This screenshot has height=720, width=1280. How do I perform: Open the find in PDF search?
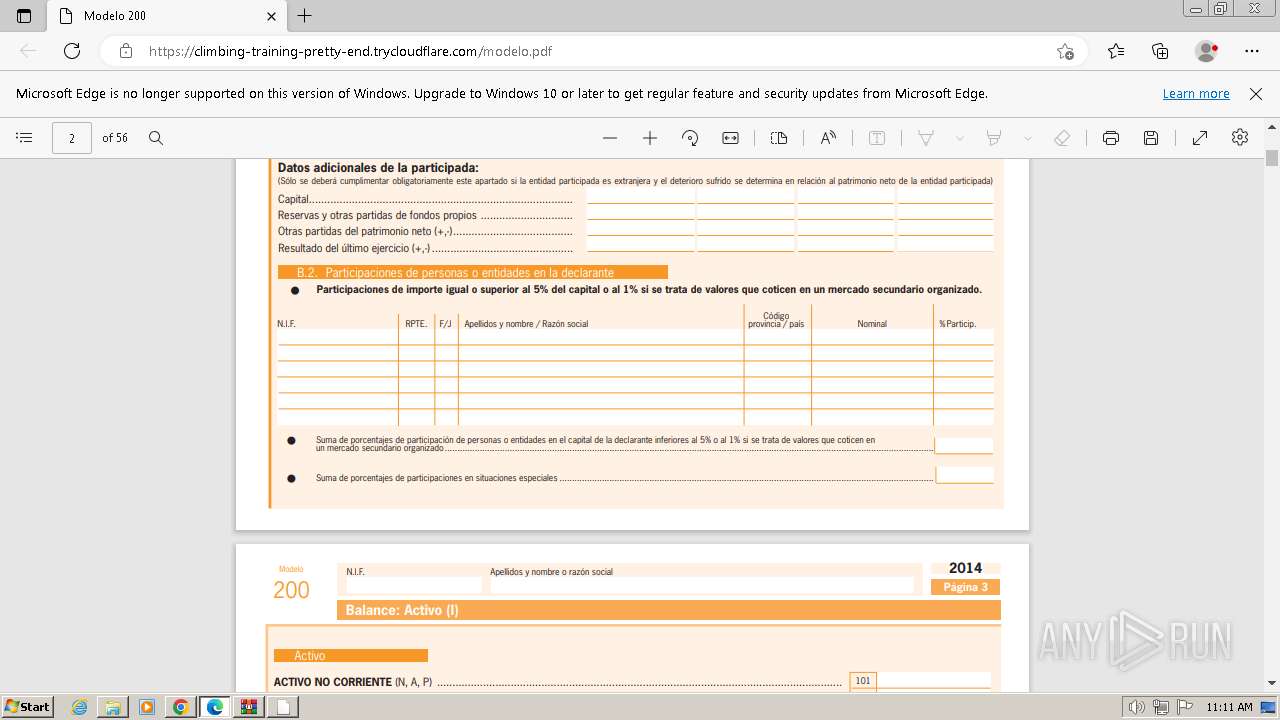[156, 138]
